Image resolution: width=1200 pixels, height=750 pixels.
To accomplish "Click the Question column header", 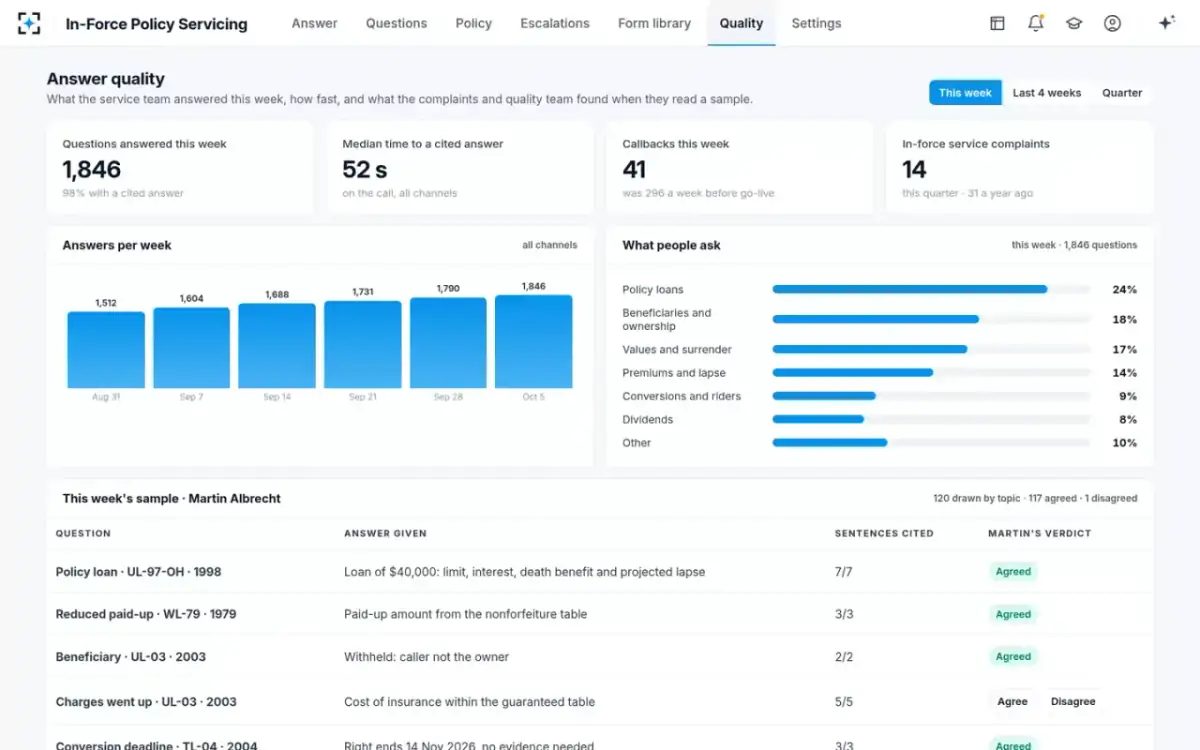I will coord(83,534).
